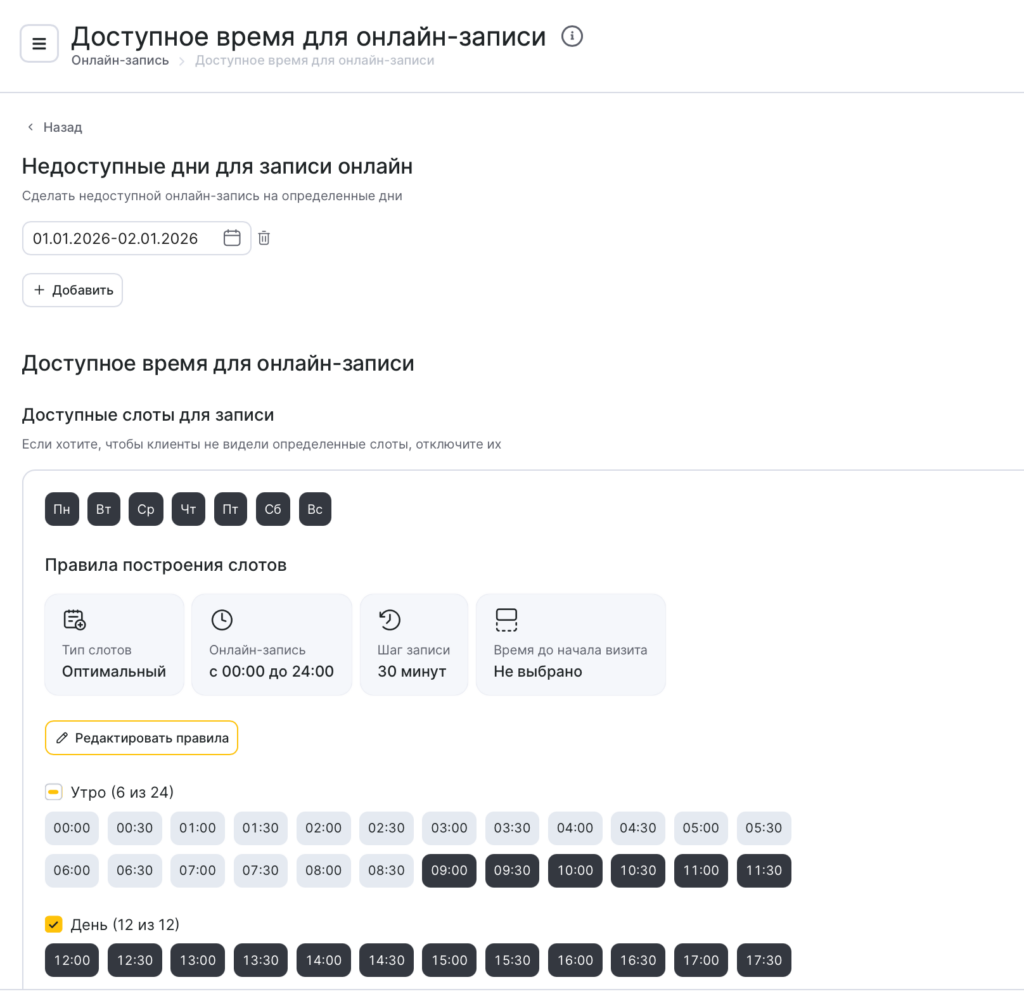1024x1001 pixels.
Task: Delete the 01.01.2026-02.01.2026 unavailable period
Action: pyautogui.click(x=264, y=238)
